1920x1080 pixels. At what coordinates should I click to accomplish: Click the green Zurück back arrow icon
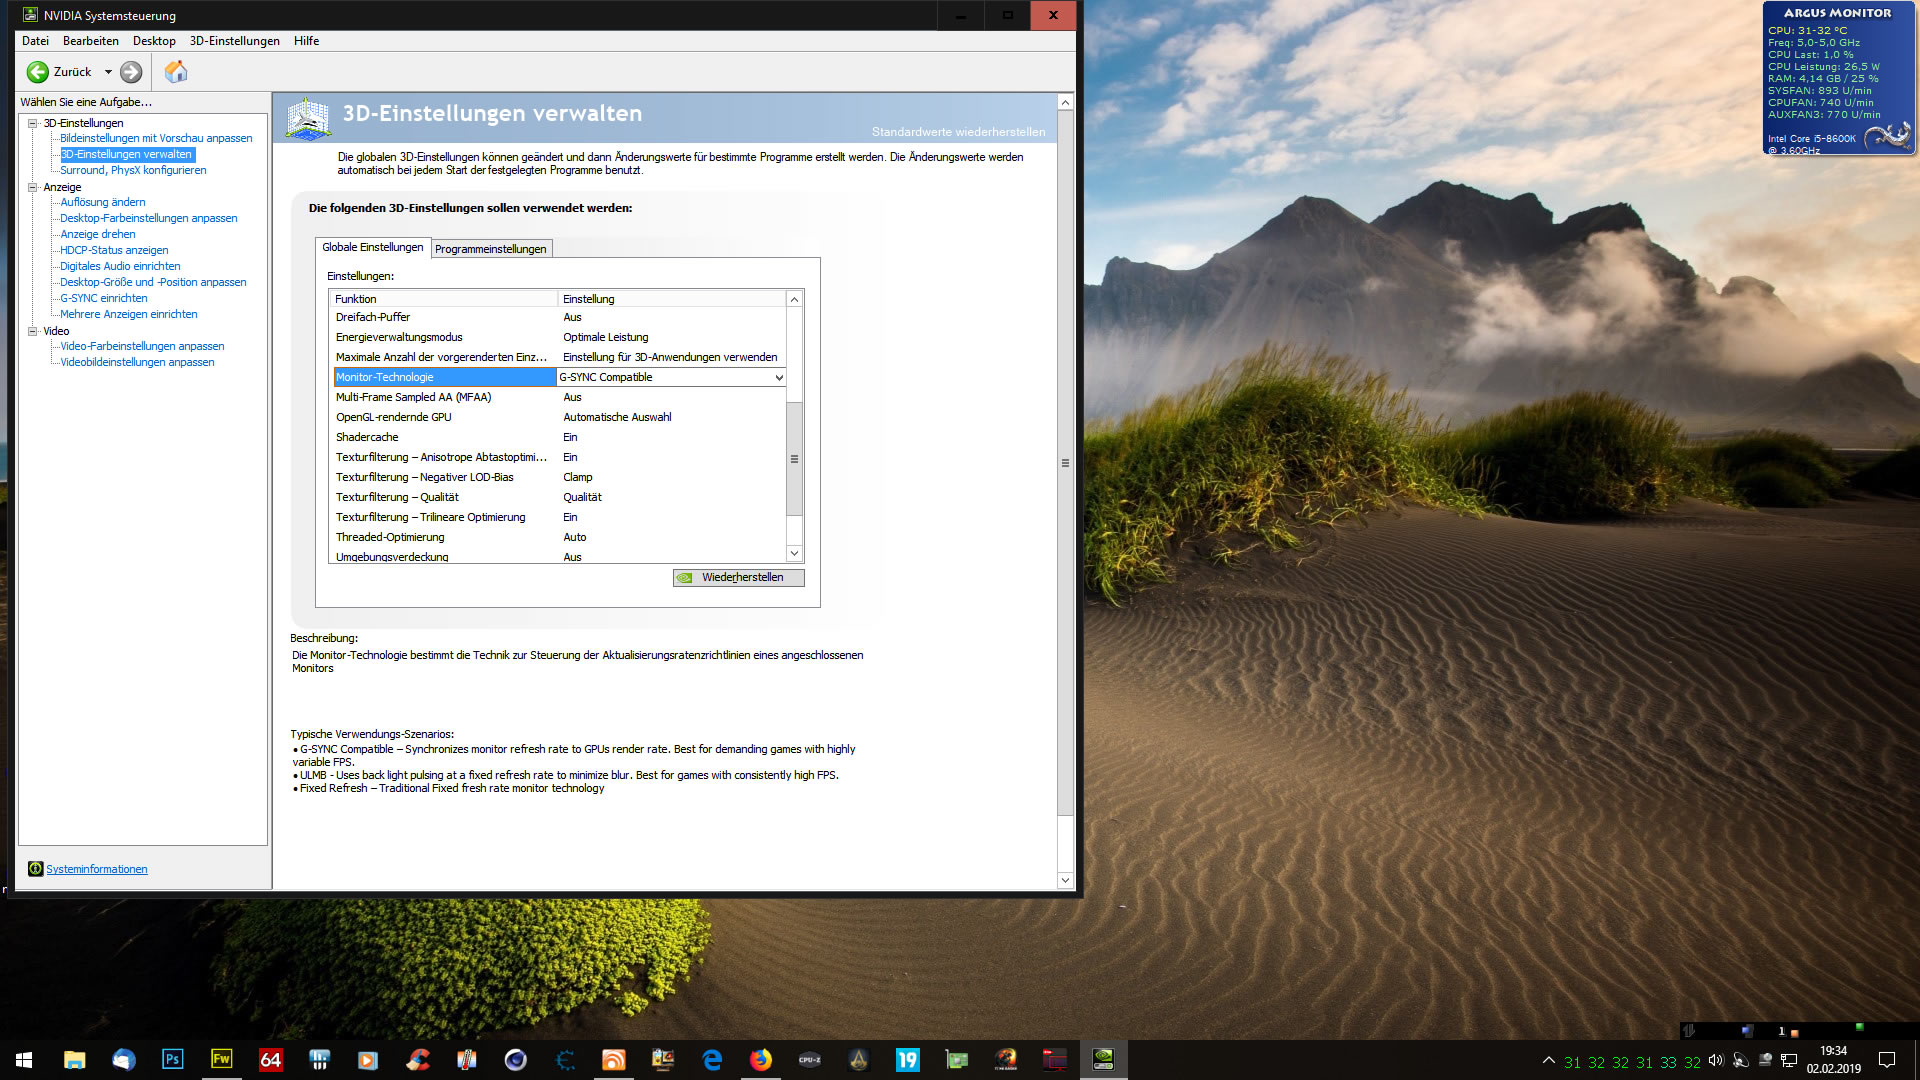point(37,72)
